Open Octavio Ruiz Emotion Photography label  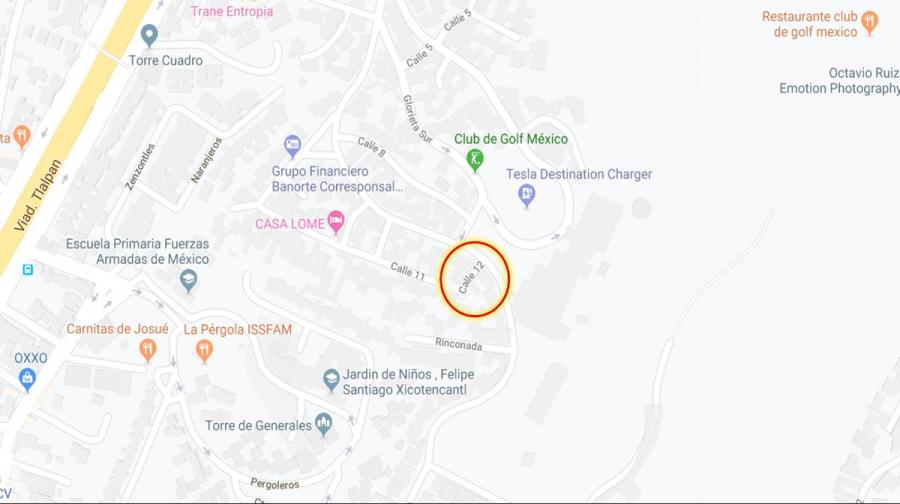pos(839,80)
